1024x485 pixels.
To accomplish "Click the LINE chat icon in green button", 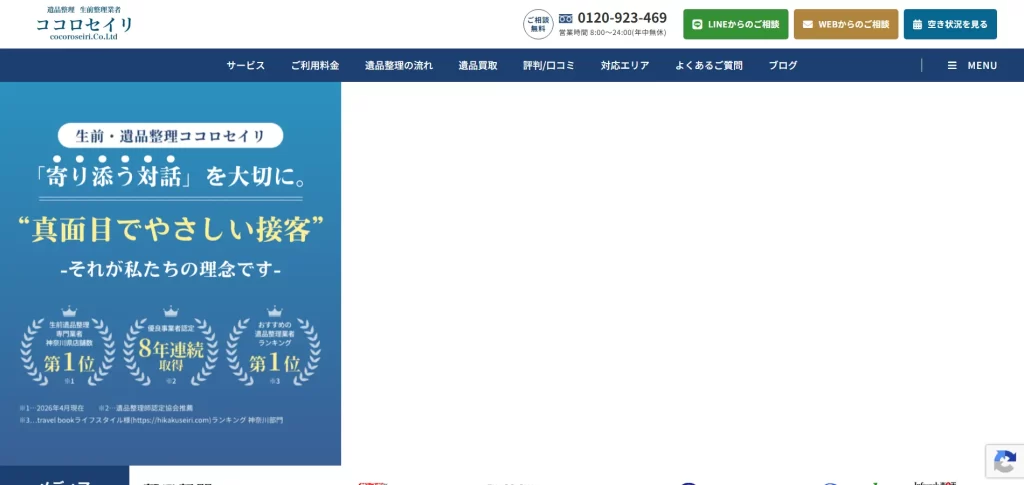I will (697, 24).
